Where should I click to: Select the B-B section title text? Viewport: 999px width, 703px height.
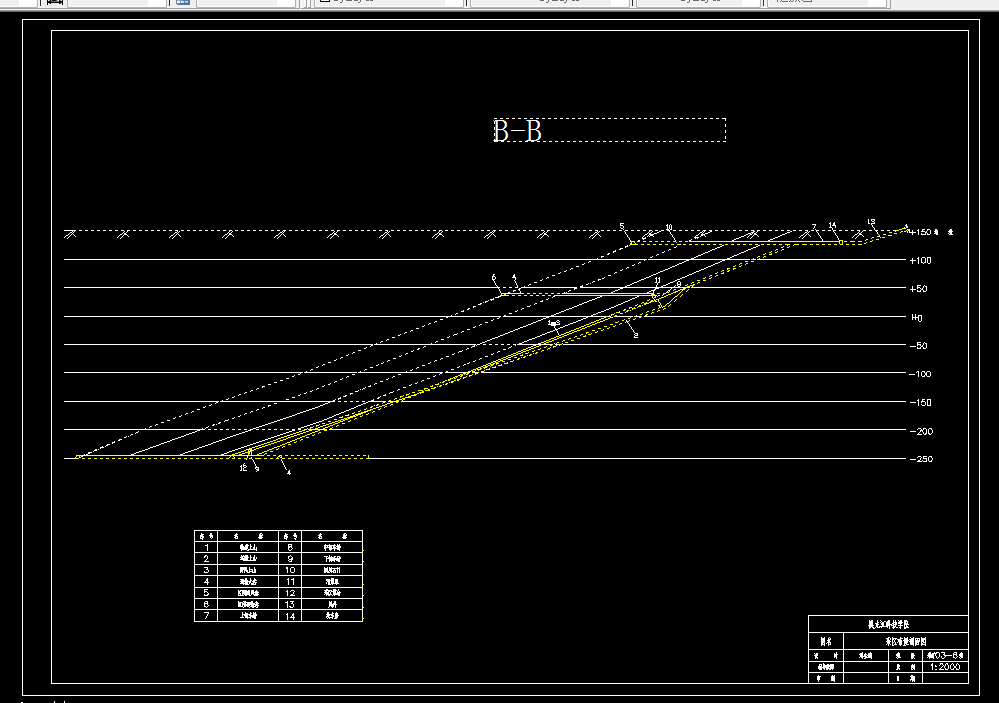tap(517, 131)
